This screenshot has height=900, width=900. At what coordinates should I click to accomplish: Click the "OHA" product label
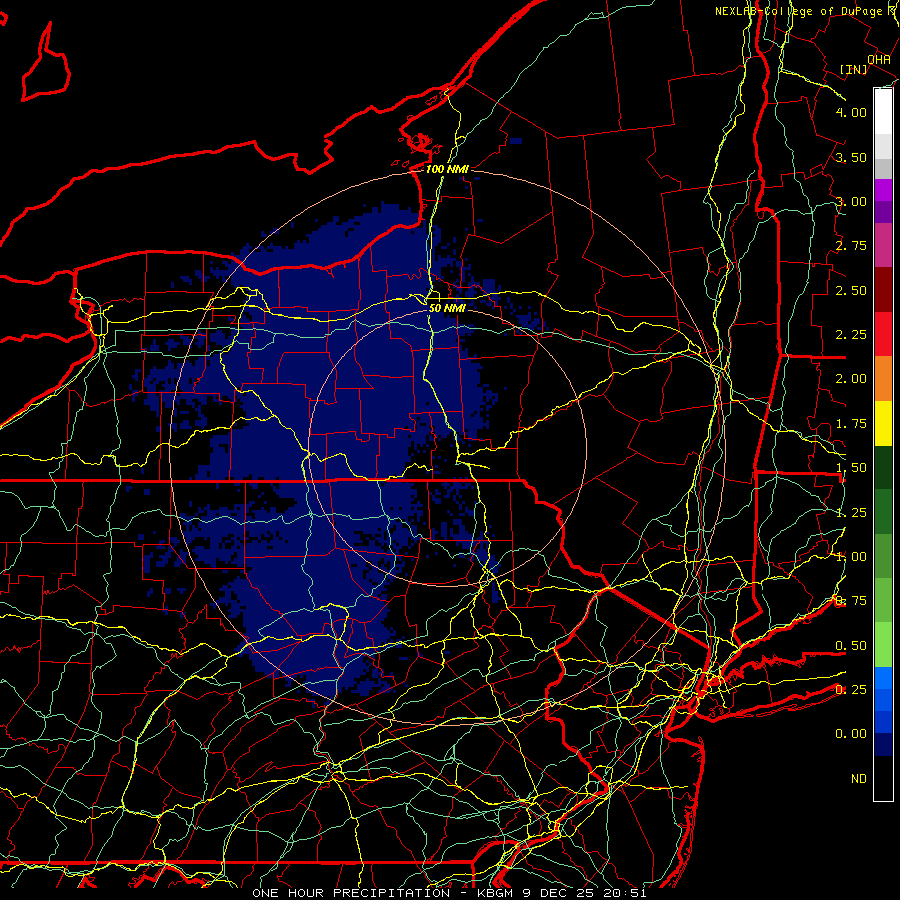879,60
